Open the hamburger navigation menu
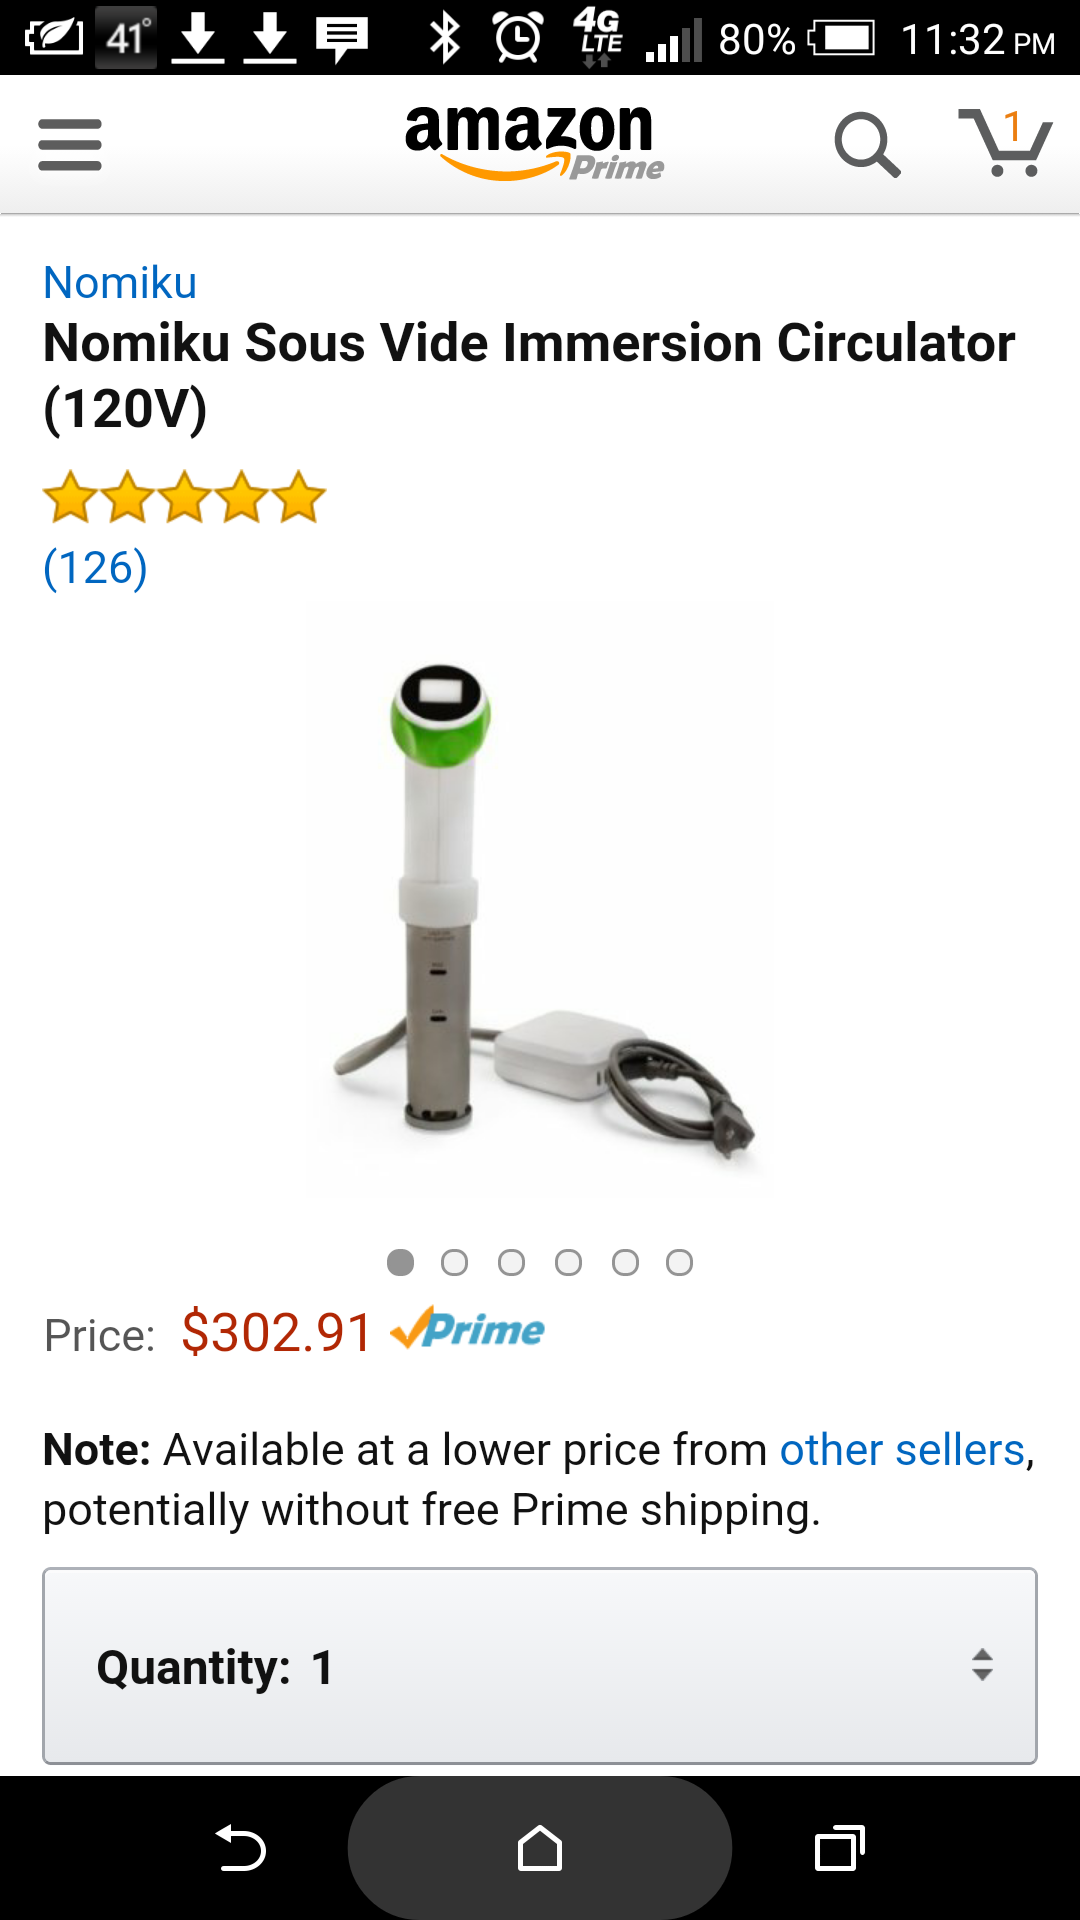 click(70, 145)
